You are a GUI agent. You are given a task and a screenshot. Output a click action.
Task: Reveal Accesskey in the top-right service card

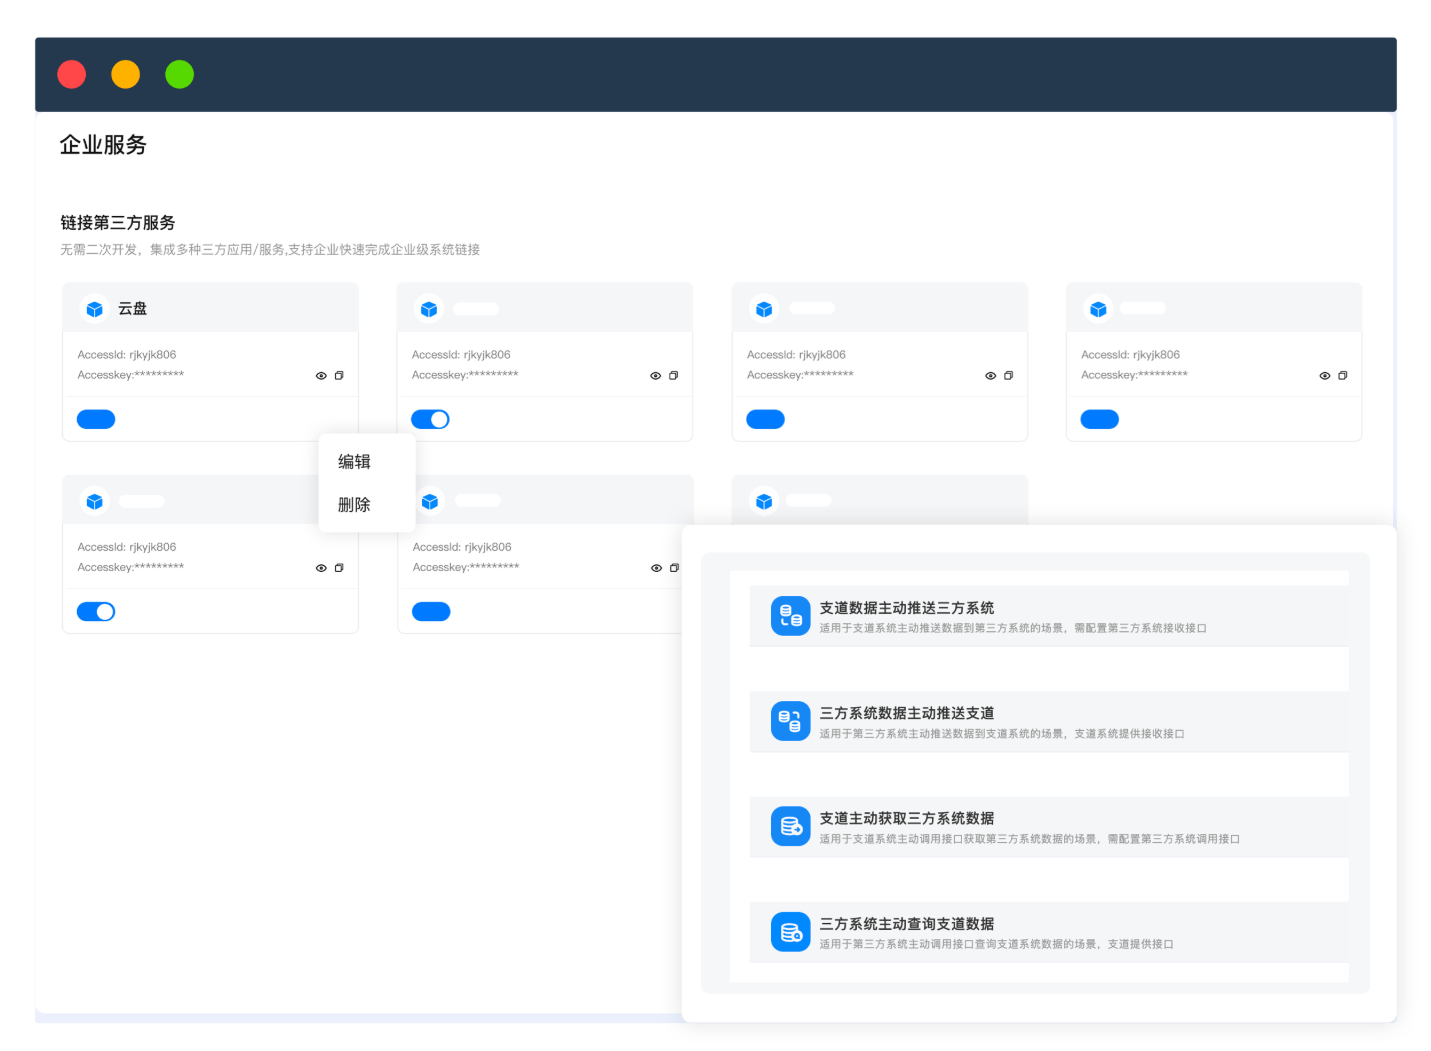pyautogui.click(x=1325, y=376)
